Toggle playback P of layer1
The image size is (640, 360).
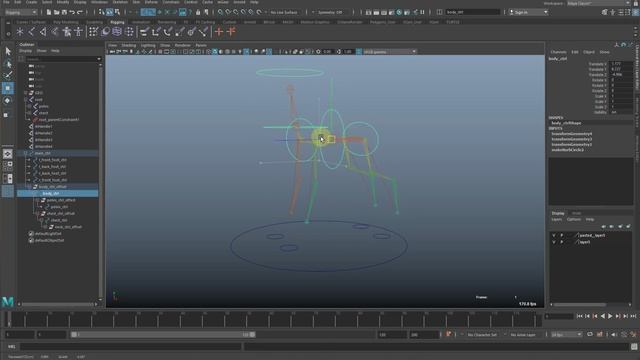pyautogui.click(x=562, y=242)
